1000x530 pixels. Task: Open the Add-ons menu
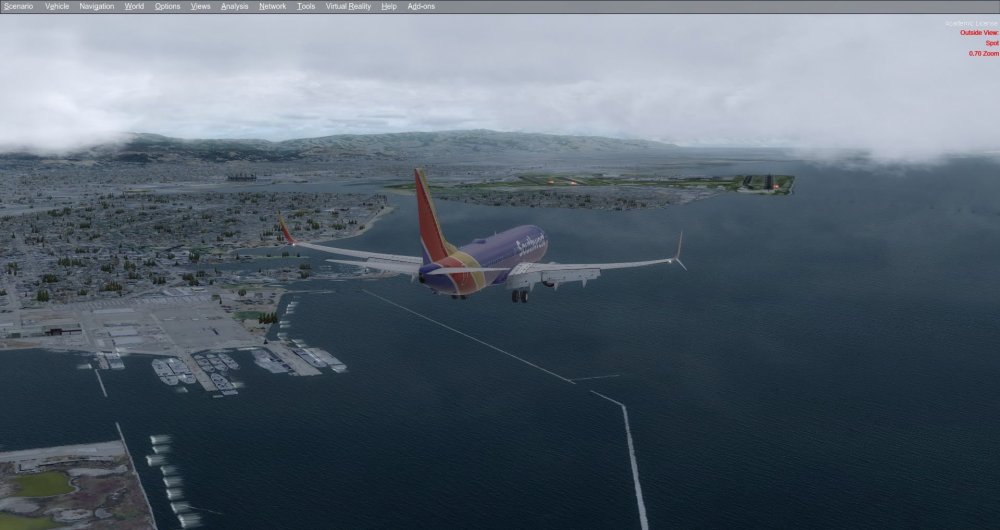pyautogui.click(x=421, y=6)
